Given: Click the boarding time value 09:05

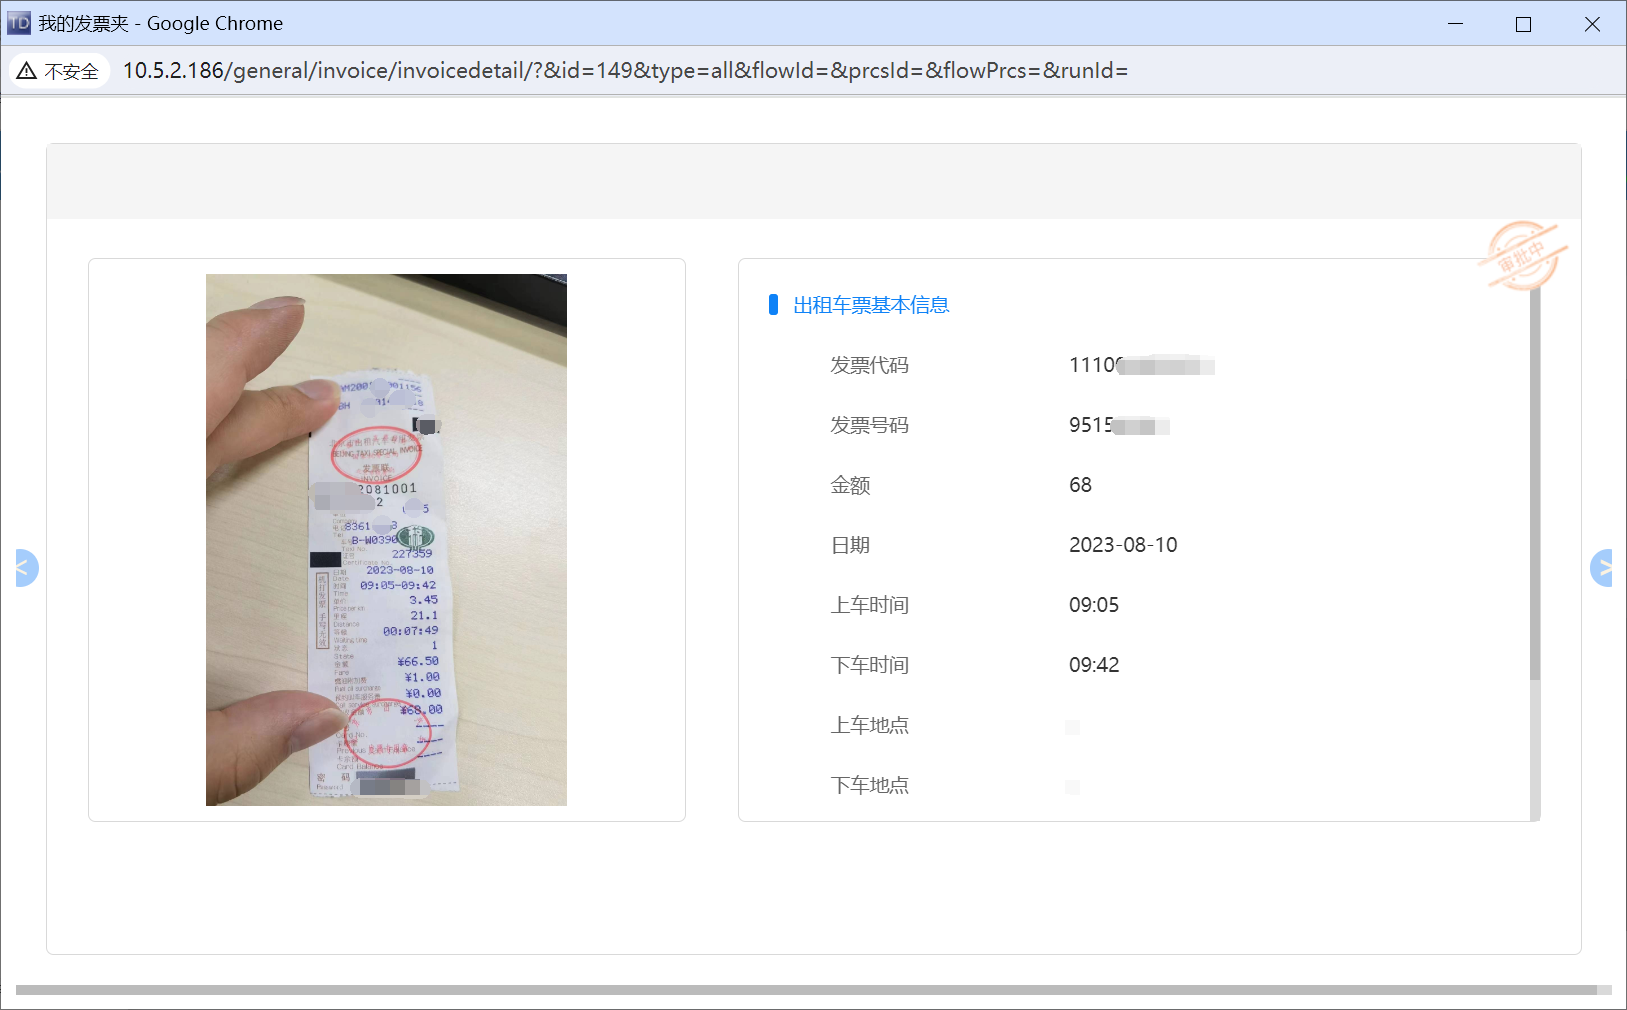Looking at the screenshot, I should click(1094, 605).
